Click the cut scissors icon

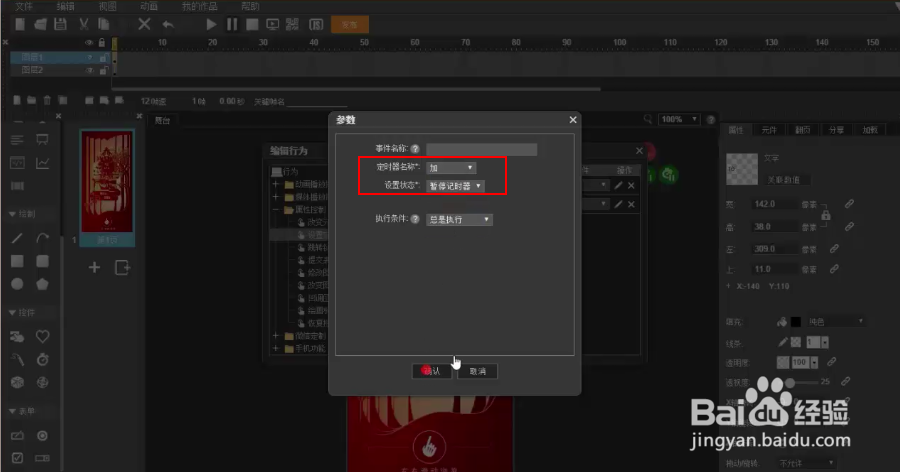click(x=84, y=24)
